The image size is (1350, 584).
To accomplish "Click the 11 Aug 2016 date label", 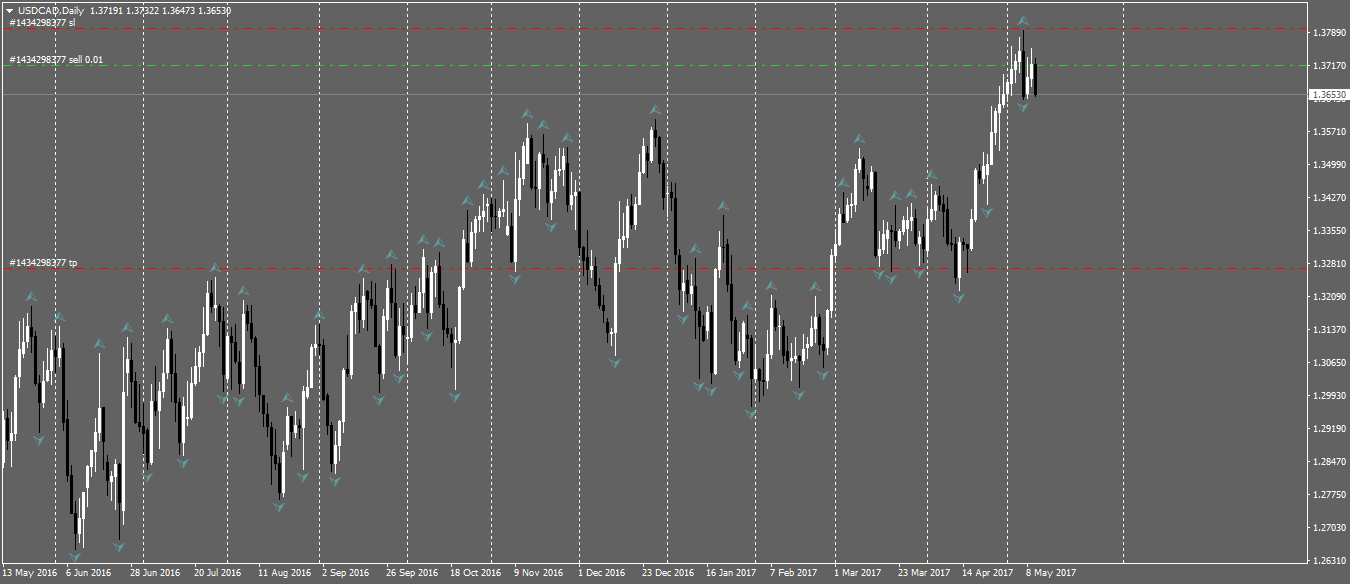I will pyautogui.click(x=285, y=574).
